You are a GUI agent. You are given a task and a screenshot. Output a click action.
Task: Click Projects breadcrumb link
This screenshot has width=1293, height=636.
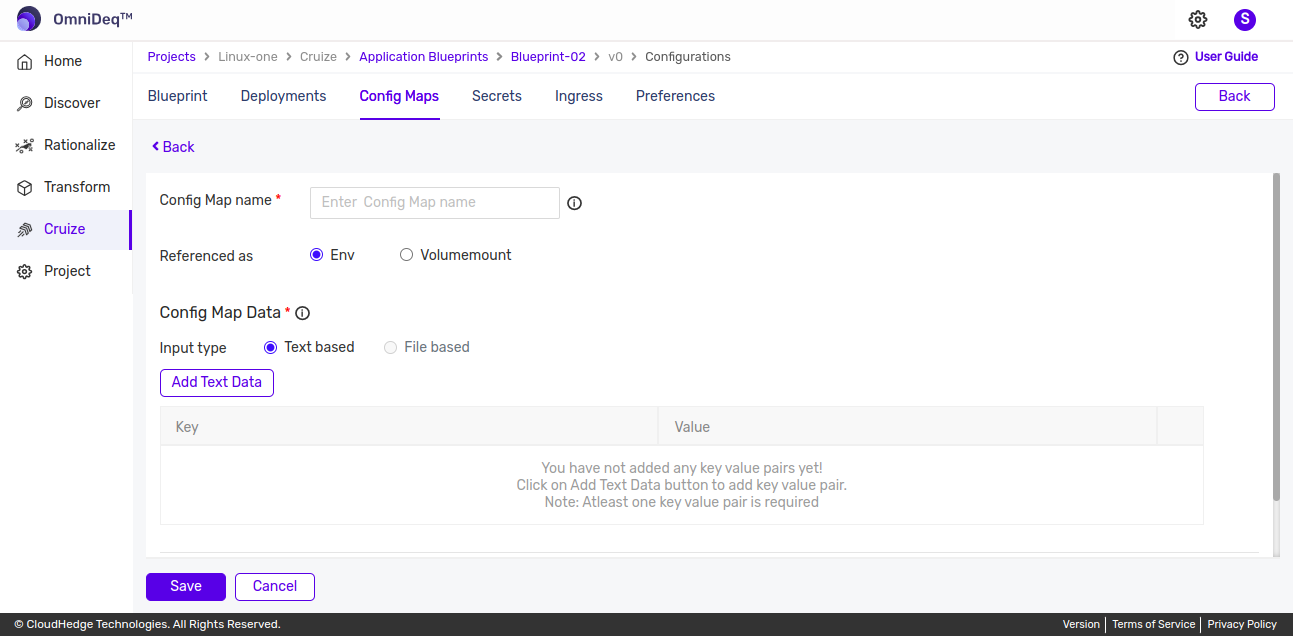[x=172, y=57]
